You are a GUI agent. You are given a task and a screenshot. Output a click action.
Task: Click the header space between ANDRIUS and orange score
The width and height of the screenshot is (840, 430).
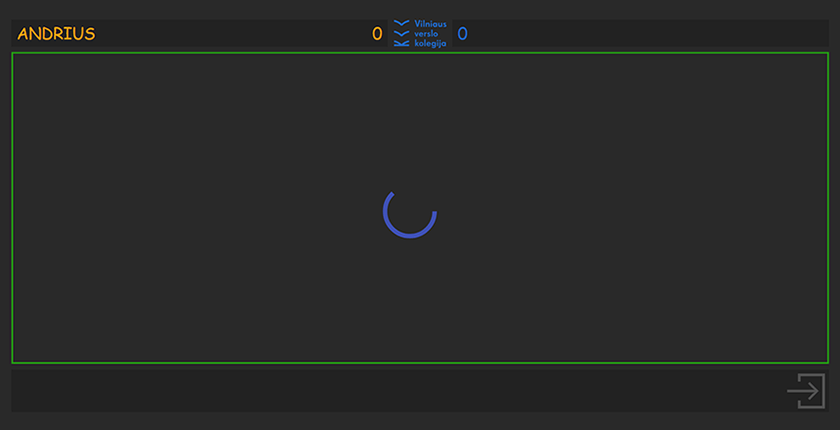[230, 34]
